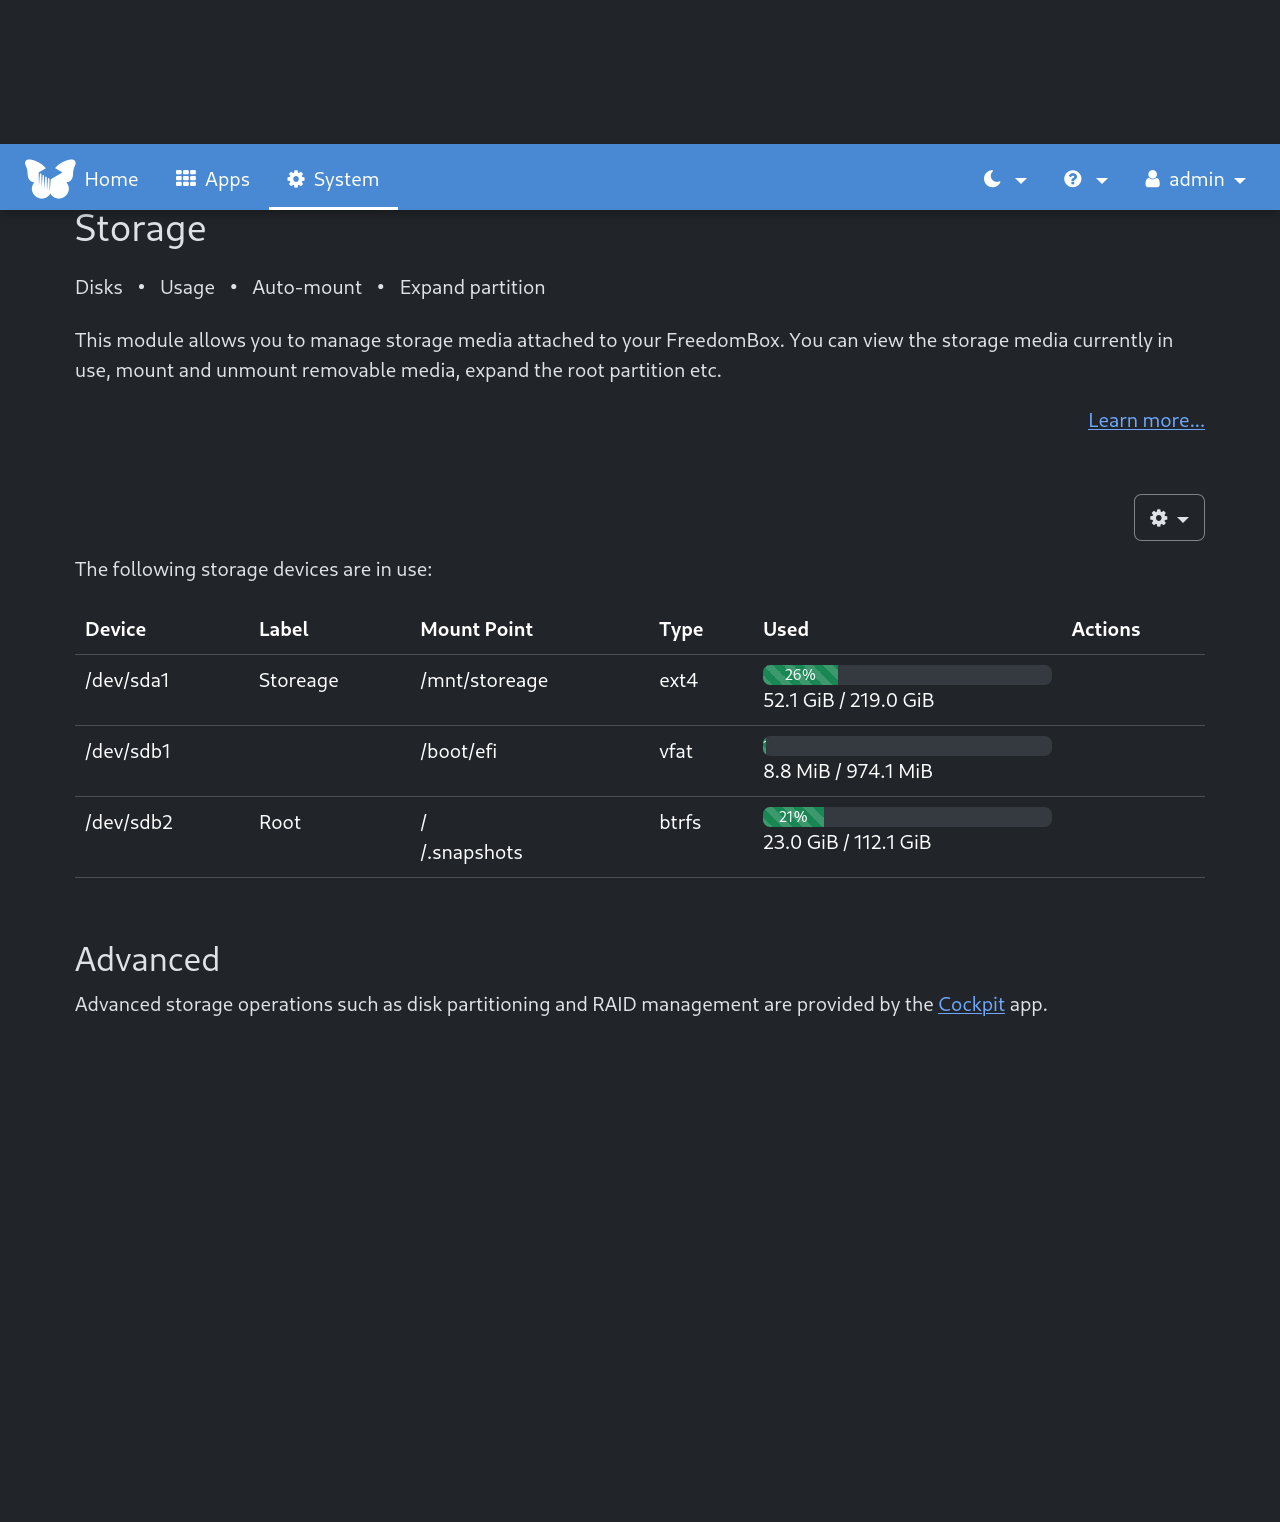Screen dimensions: 1280x1522
Task: Open the admin account dropdown caret
Action: tap(1240, 181)
